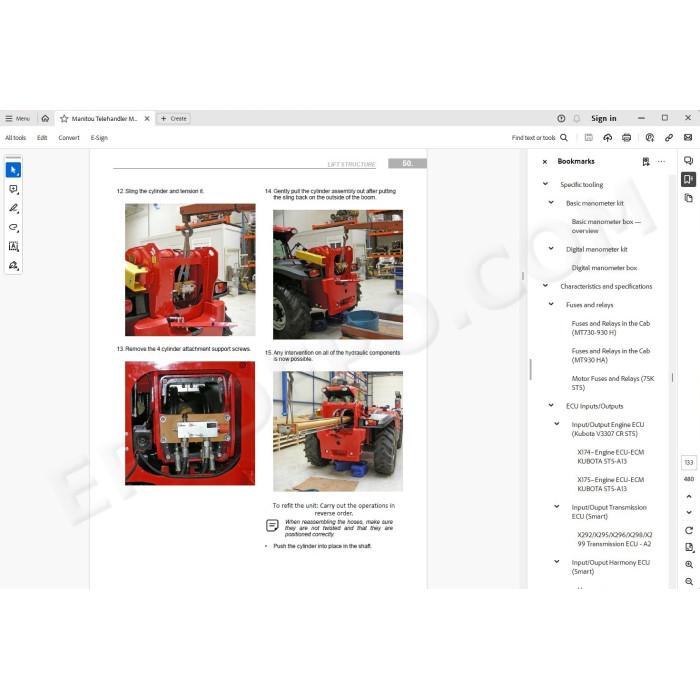Click the current page number 133 field
Screen dimensions: 700x700
tap(689, 462)
